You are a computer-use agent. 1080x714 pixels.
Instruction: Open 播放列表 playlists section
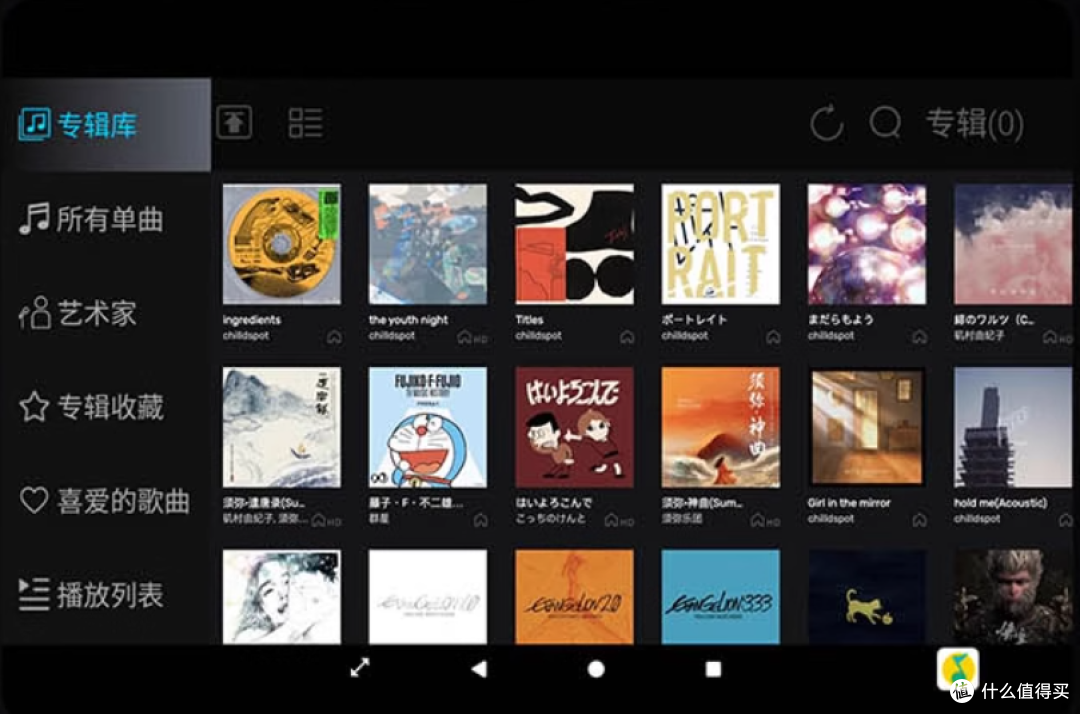pos(92,594)
